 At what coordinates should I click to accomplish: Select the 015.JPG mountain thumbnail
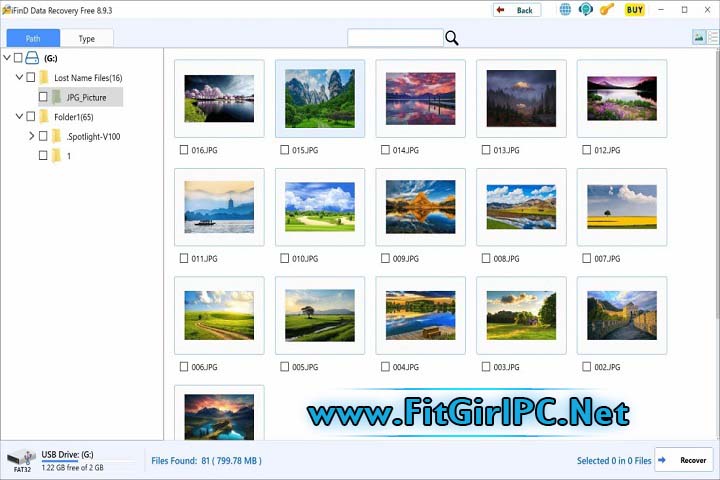tap(319, 98)
